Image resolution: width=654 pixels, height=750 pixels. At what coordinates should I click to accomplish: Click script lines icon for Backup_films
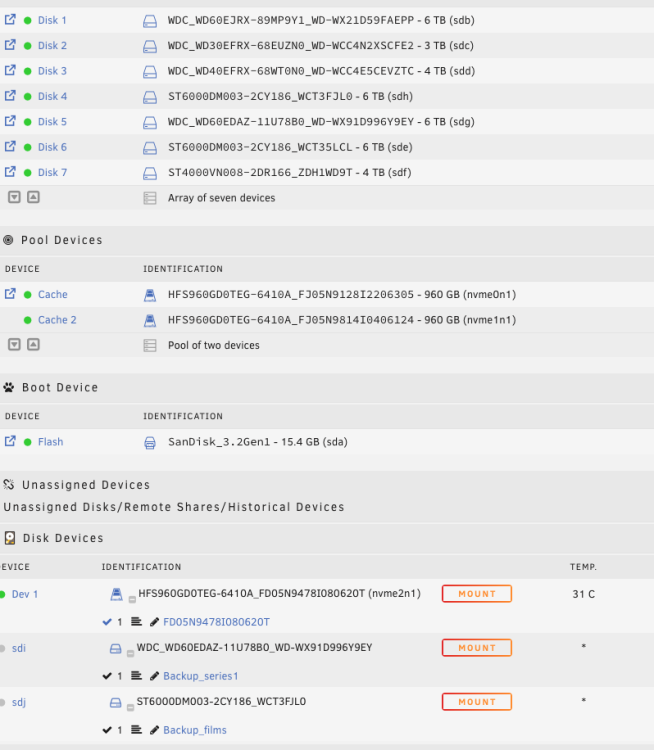136,729
